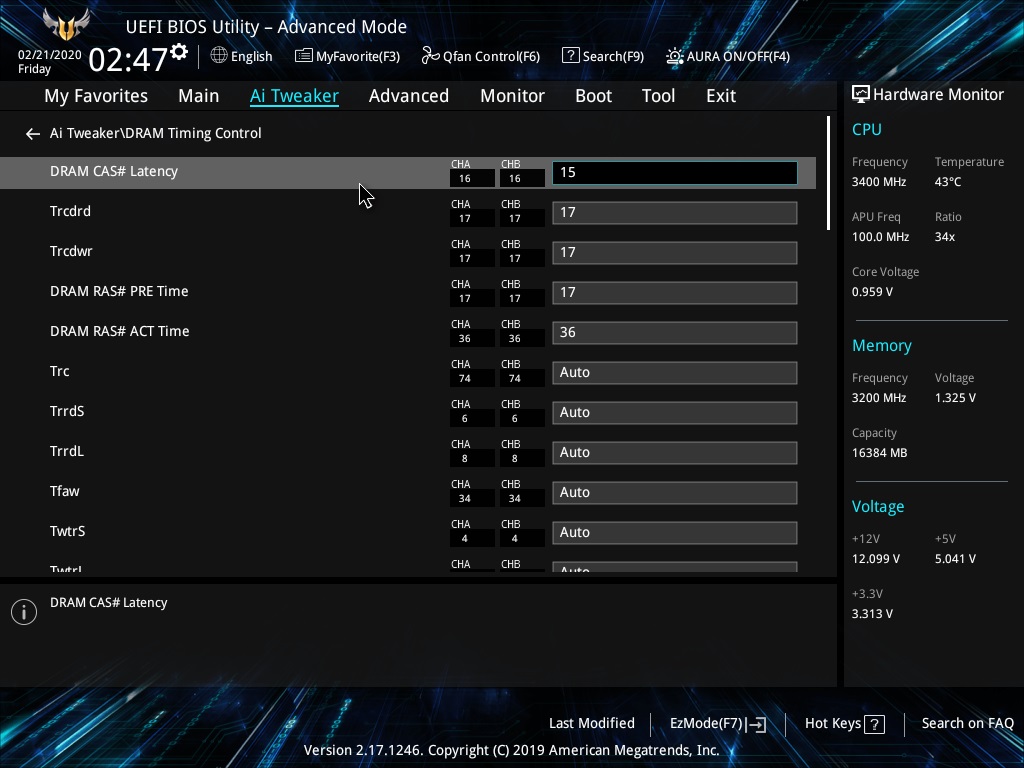Click Memory Frequency 3200 MHz value
This screenshot has height=768, width=1024.
click(x=879, y=398)
